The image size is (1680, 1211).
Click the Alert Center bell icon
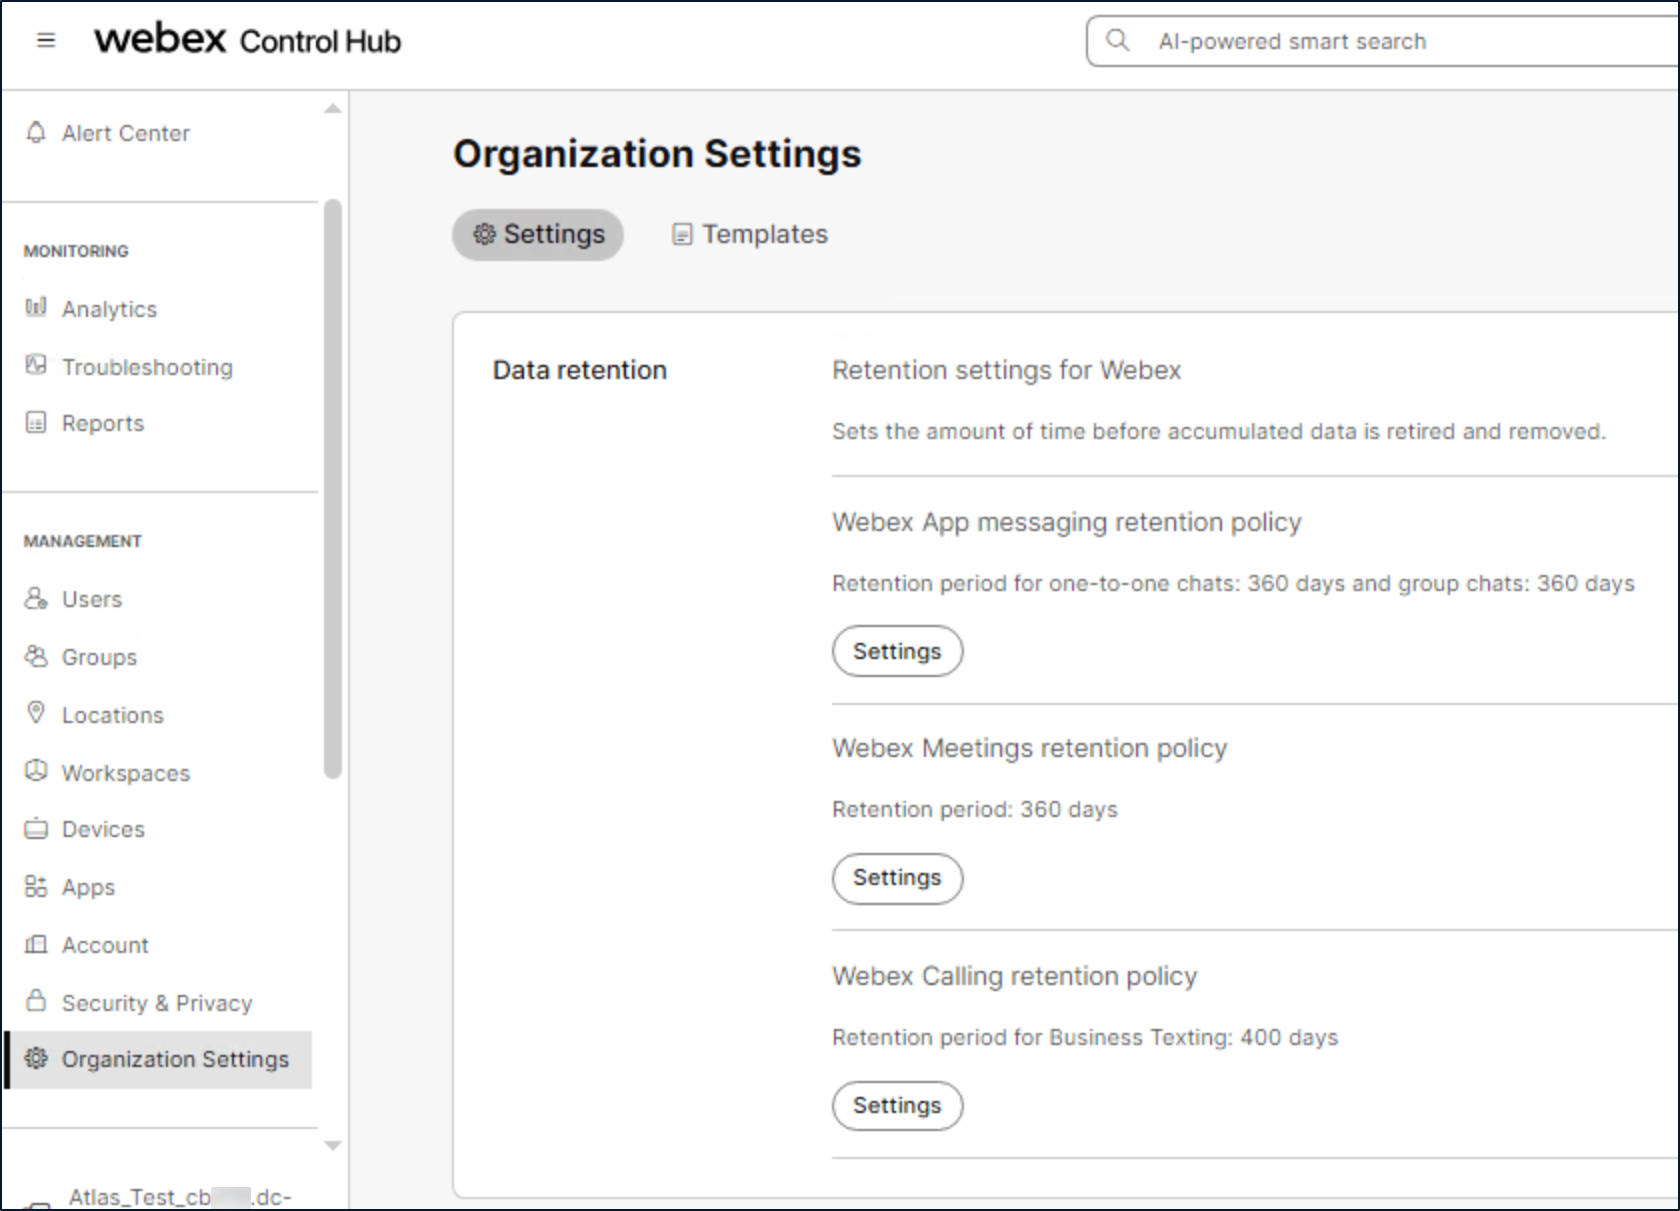(37, 132)
